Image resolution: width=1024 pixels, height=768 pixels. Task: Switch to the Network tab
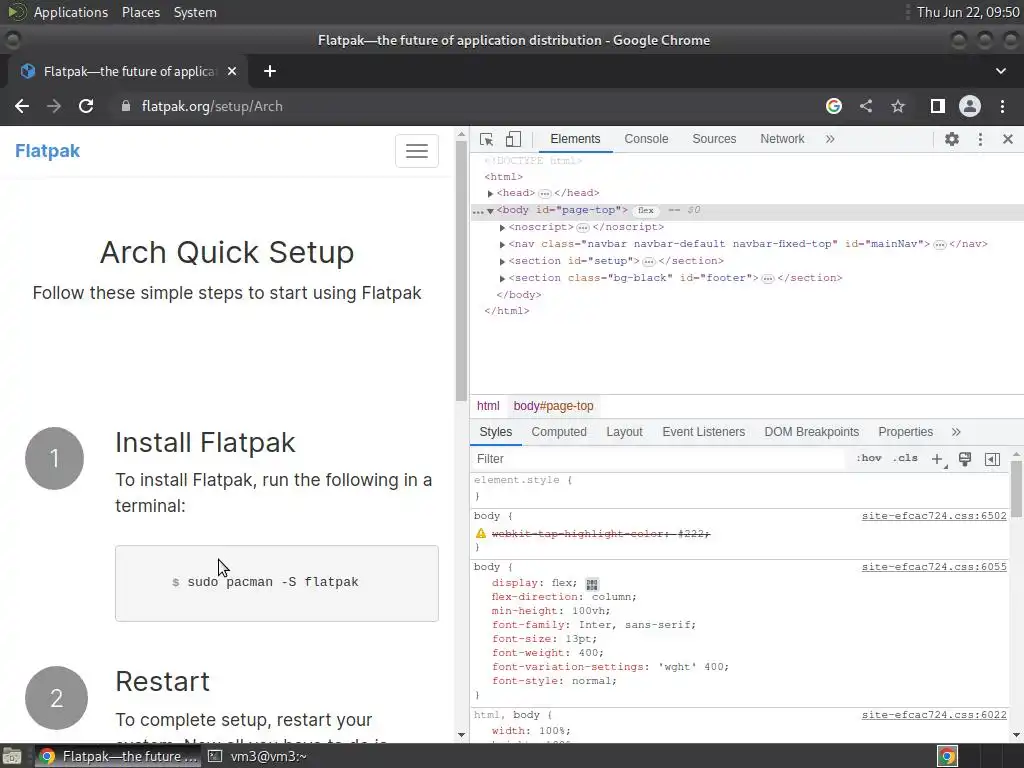[782, 139]
